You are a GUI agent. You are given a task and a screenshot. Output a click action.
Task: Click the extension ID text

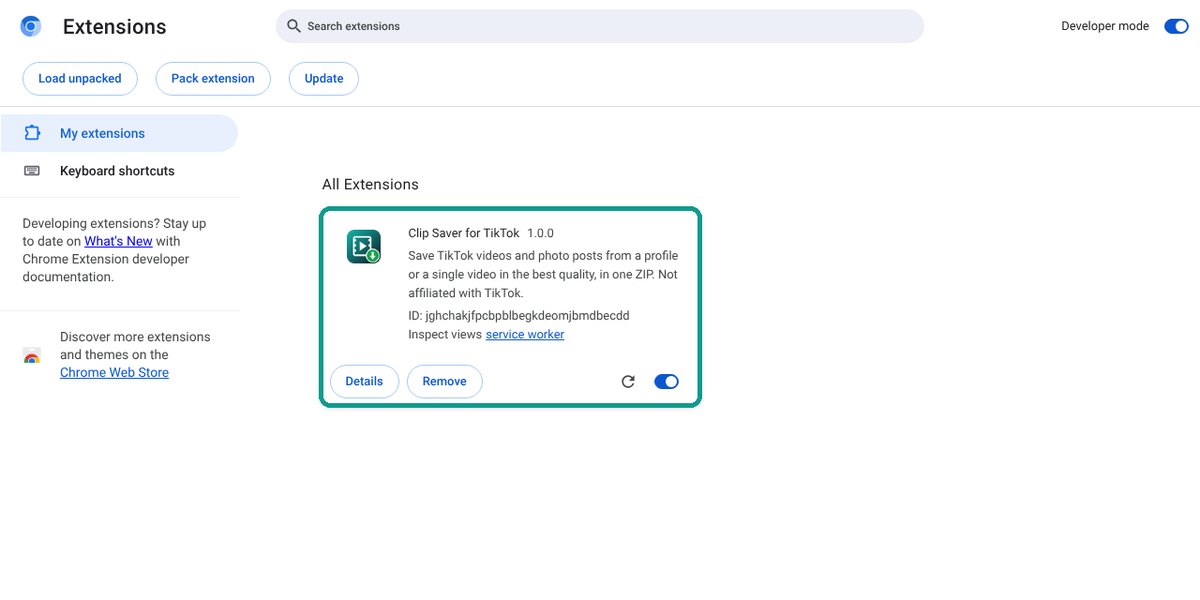coord(519,315)
